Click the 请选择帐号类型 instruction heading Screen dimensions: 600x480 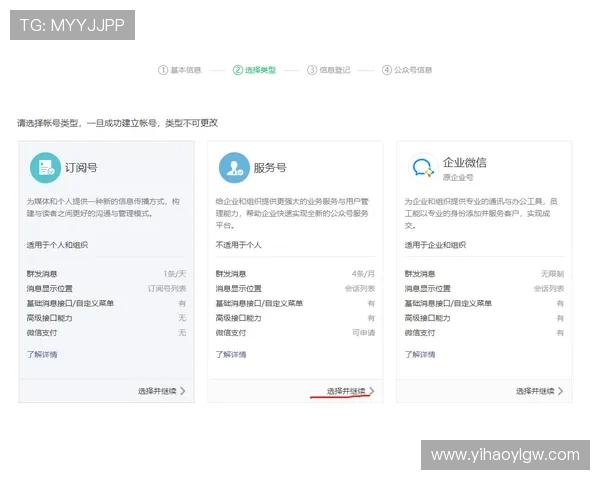click(117, 123)
